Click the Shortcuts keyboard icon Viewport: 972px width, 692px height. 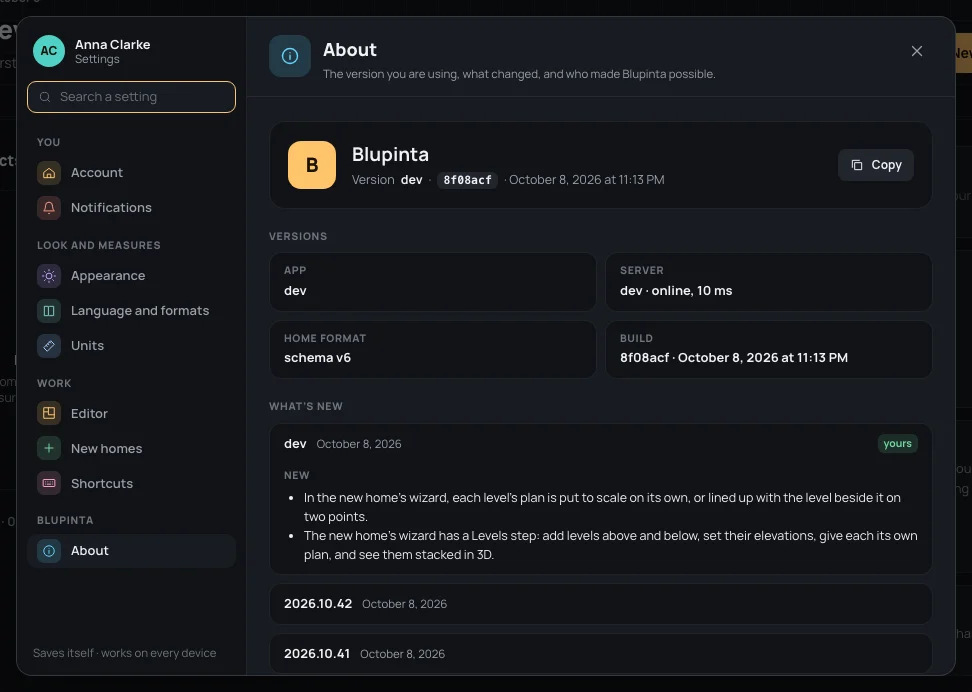pyautogui.click(x=49, y=483)
